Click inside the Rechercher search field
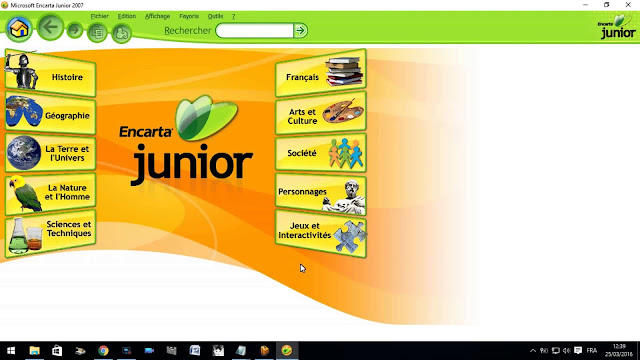 click(254, 31)
